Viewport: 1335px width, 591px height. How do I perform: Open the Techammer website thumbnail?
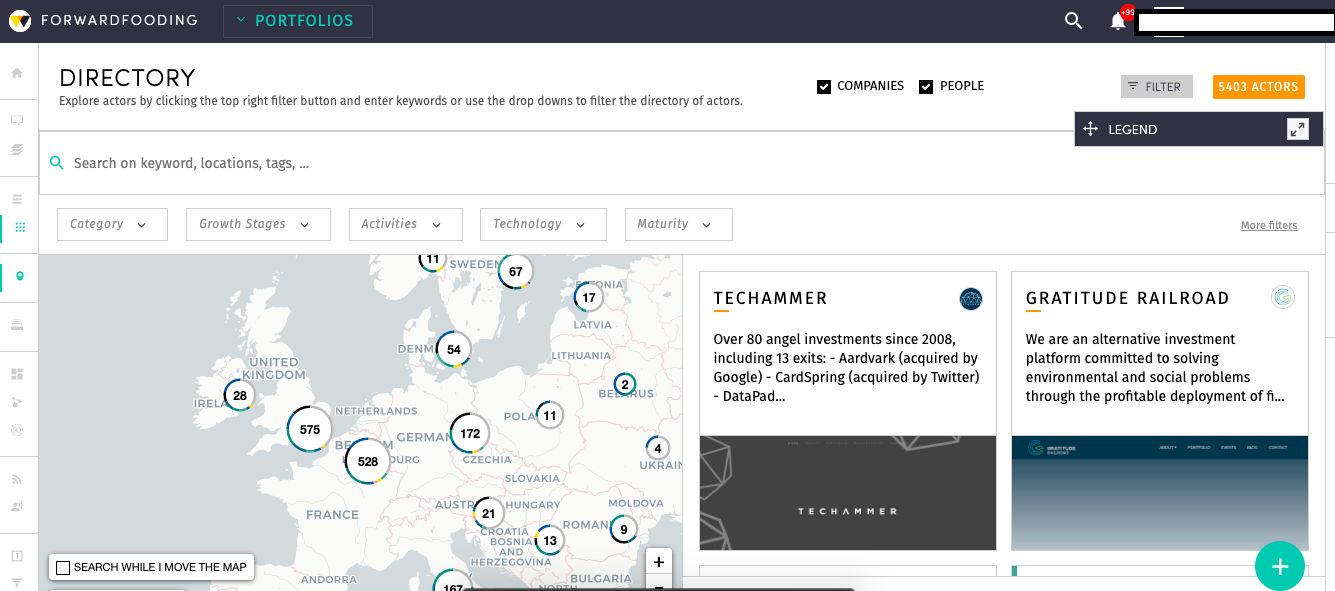point(848,493)
